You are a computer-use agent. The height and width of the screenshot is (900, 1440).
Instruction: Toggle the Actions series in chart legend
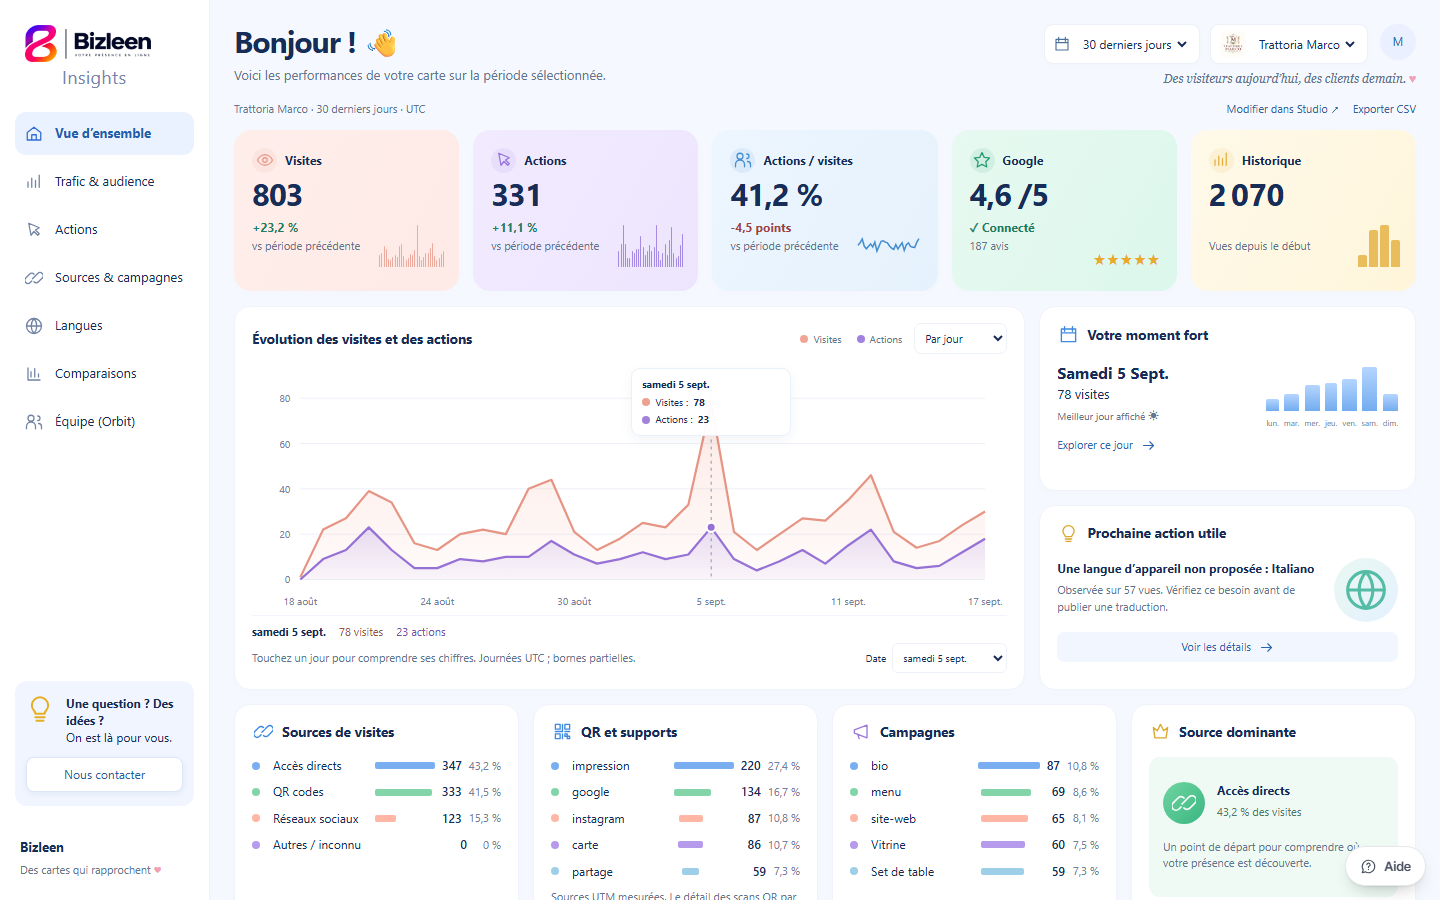pyautogui.click(x=880, y=340)
